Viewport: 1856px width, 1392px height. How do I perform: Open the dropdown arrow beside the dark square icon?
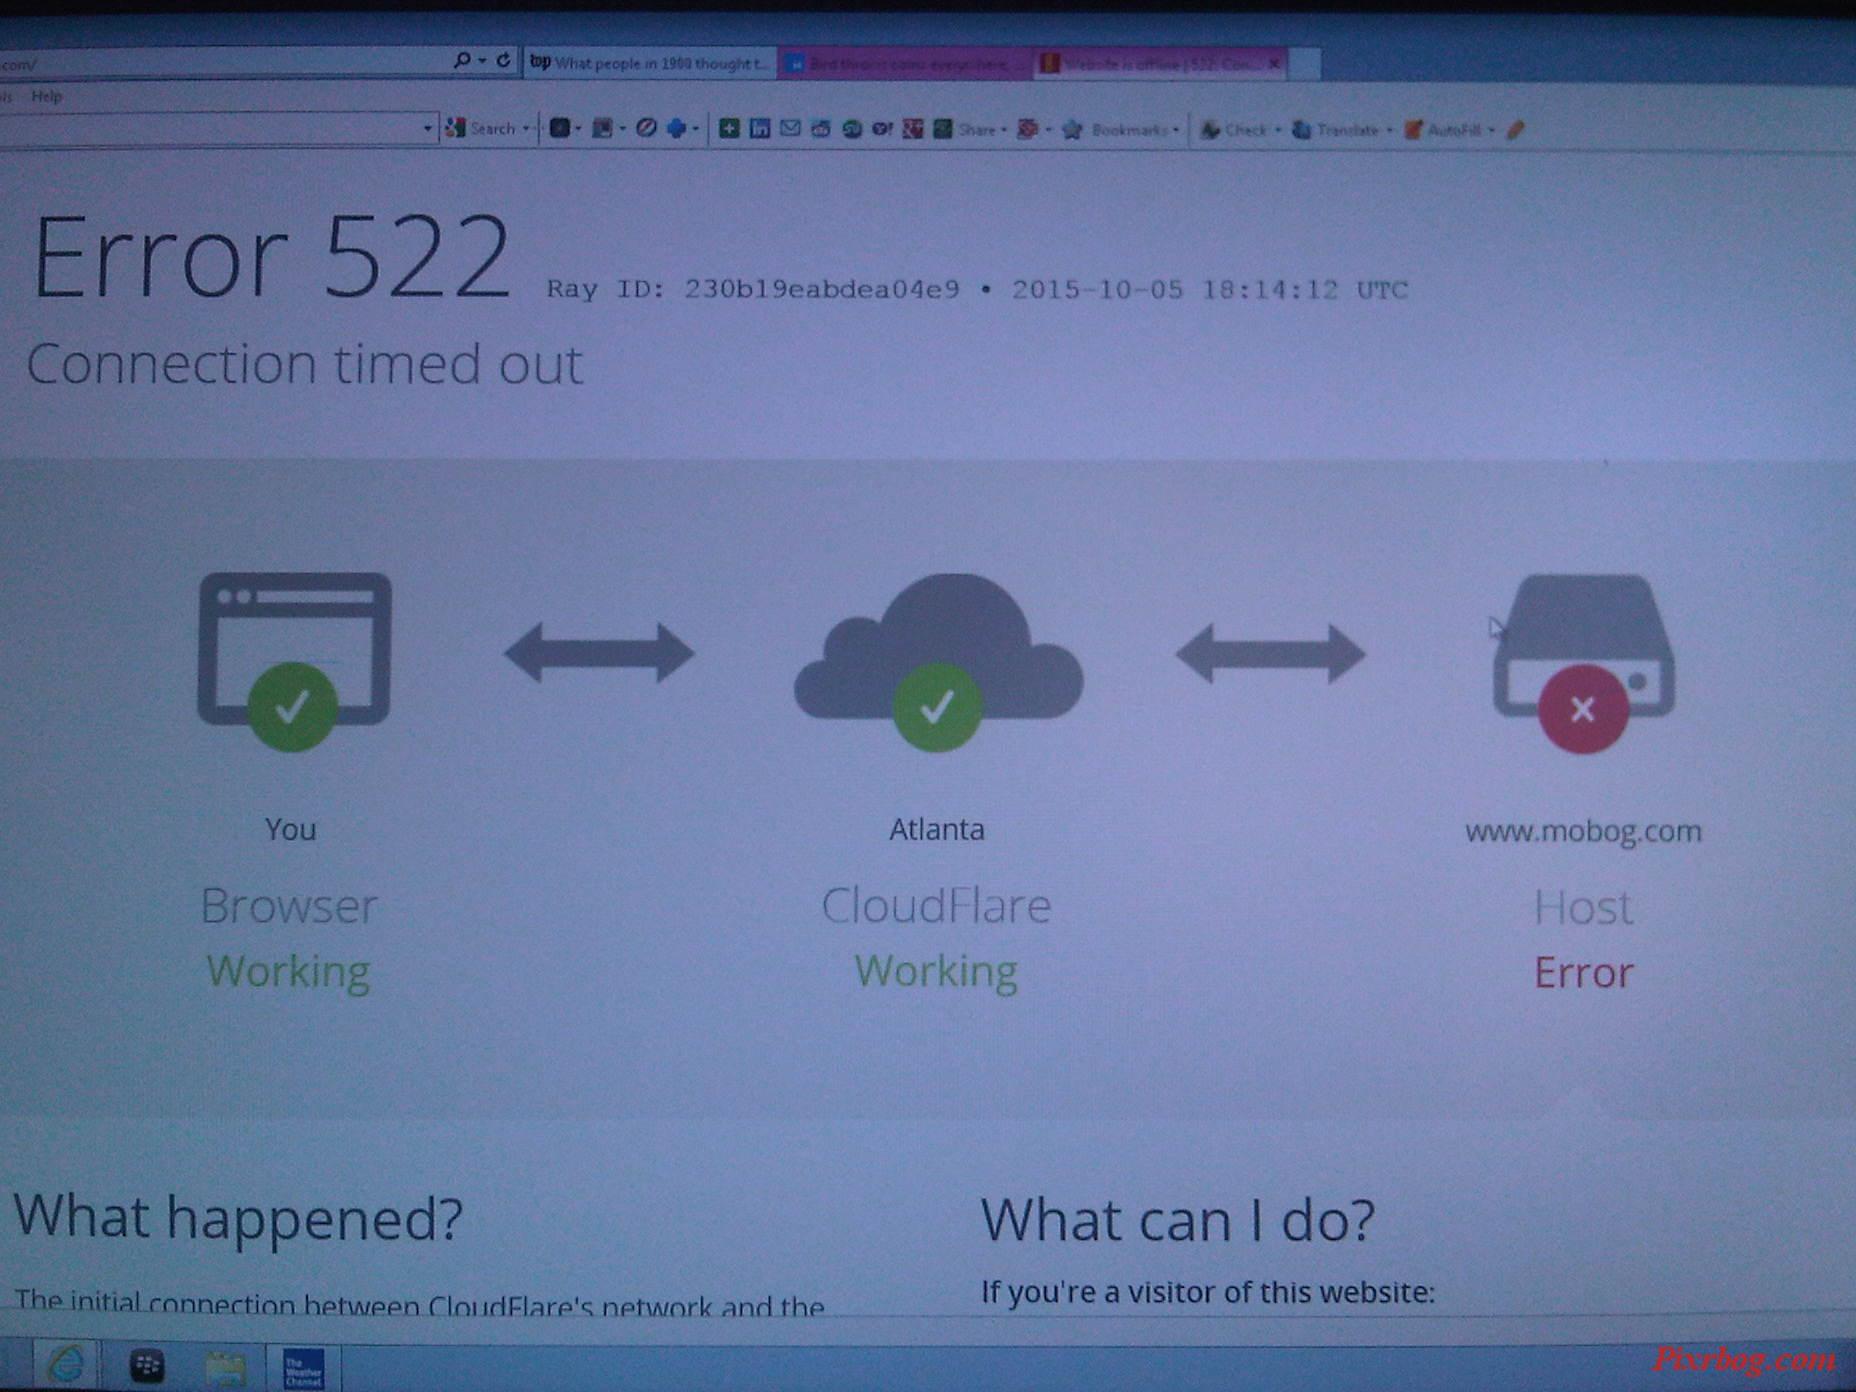[578, 128]
